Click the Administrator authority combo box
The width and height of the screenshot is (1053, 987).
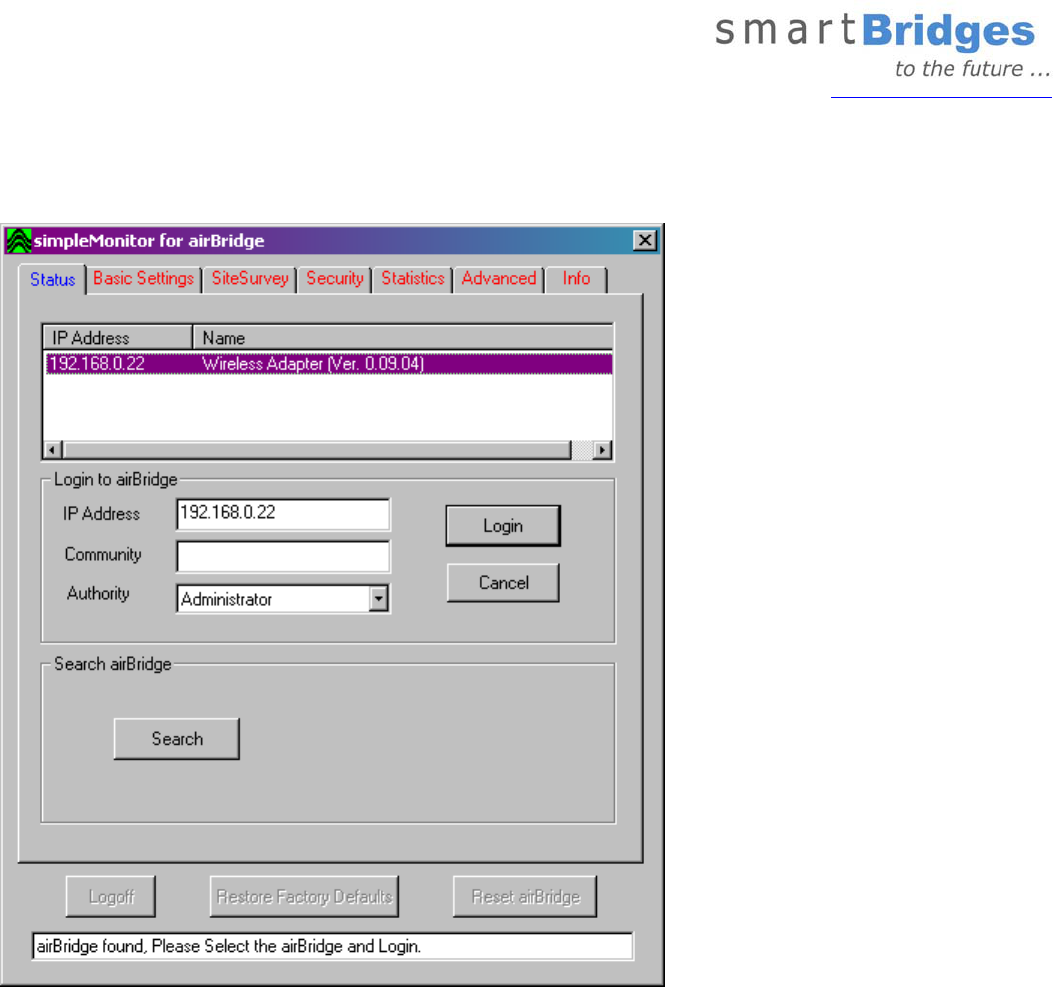coord(283,598)
